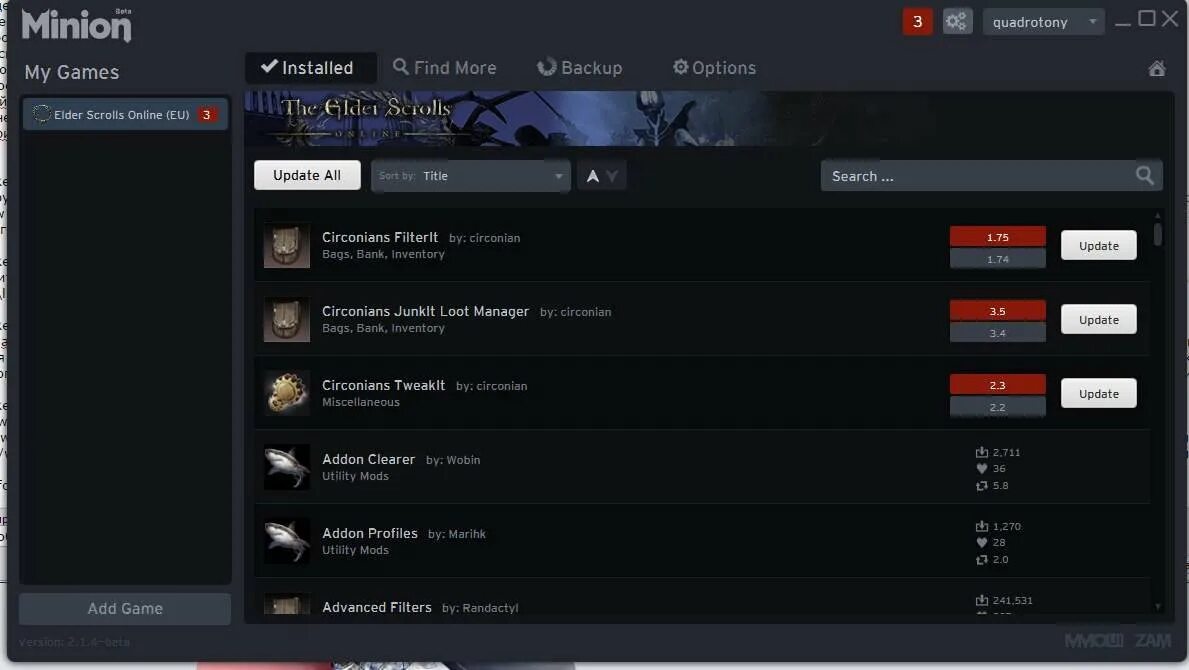Click the Elder Scrolls Online game icon
This screenshot has height=670, width=1189.
[42, 114]
